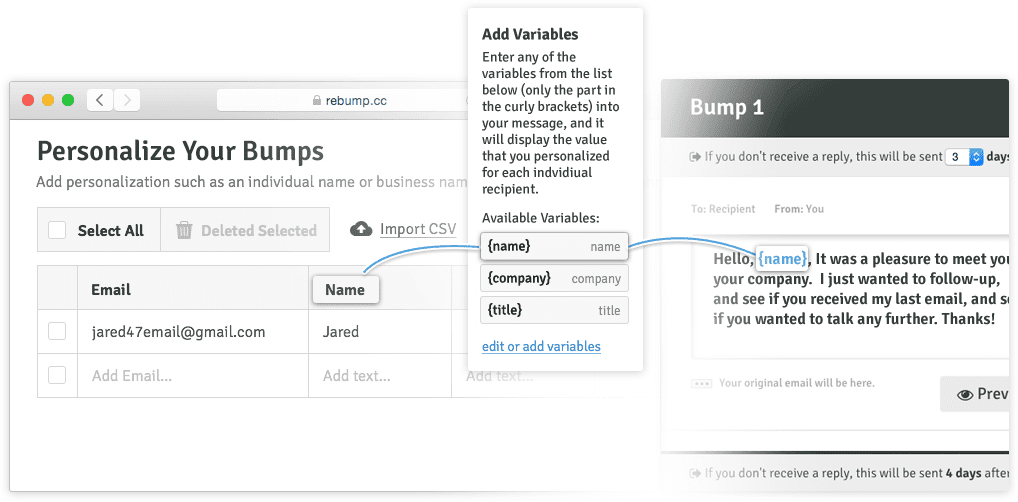Select the {company} variable row
The height and width of the screenshot is (502, 1018).
pyautogui.click(x=554, y=278)
